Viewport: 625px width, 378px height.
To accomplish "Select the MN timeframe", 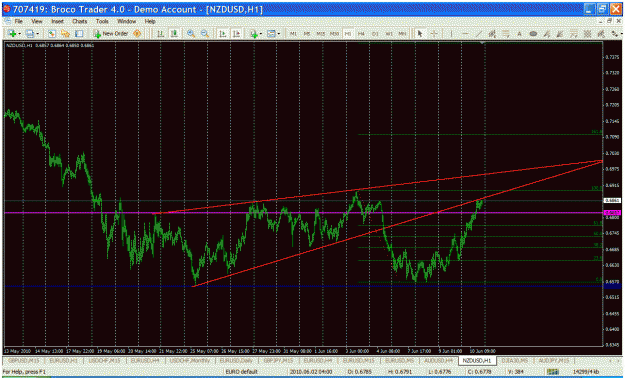I will pos(403,34).
